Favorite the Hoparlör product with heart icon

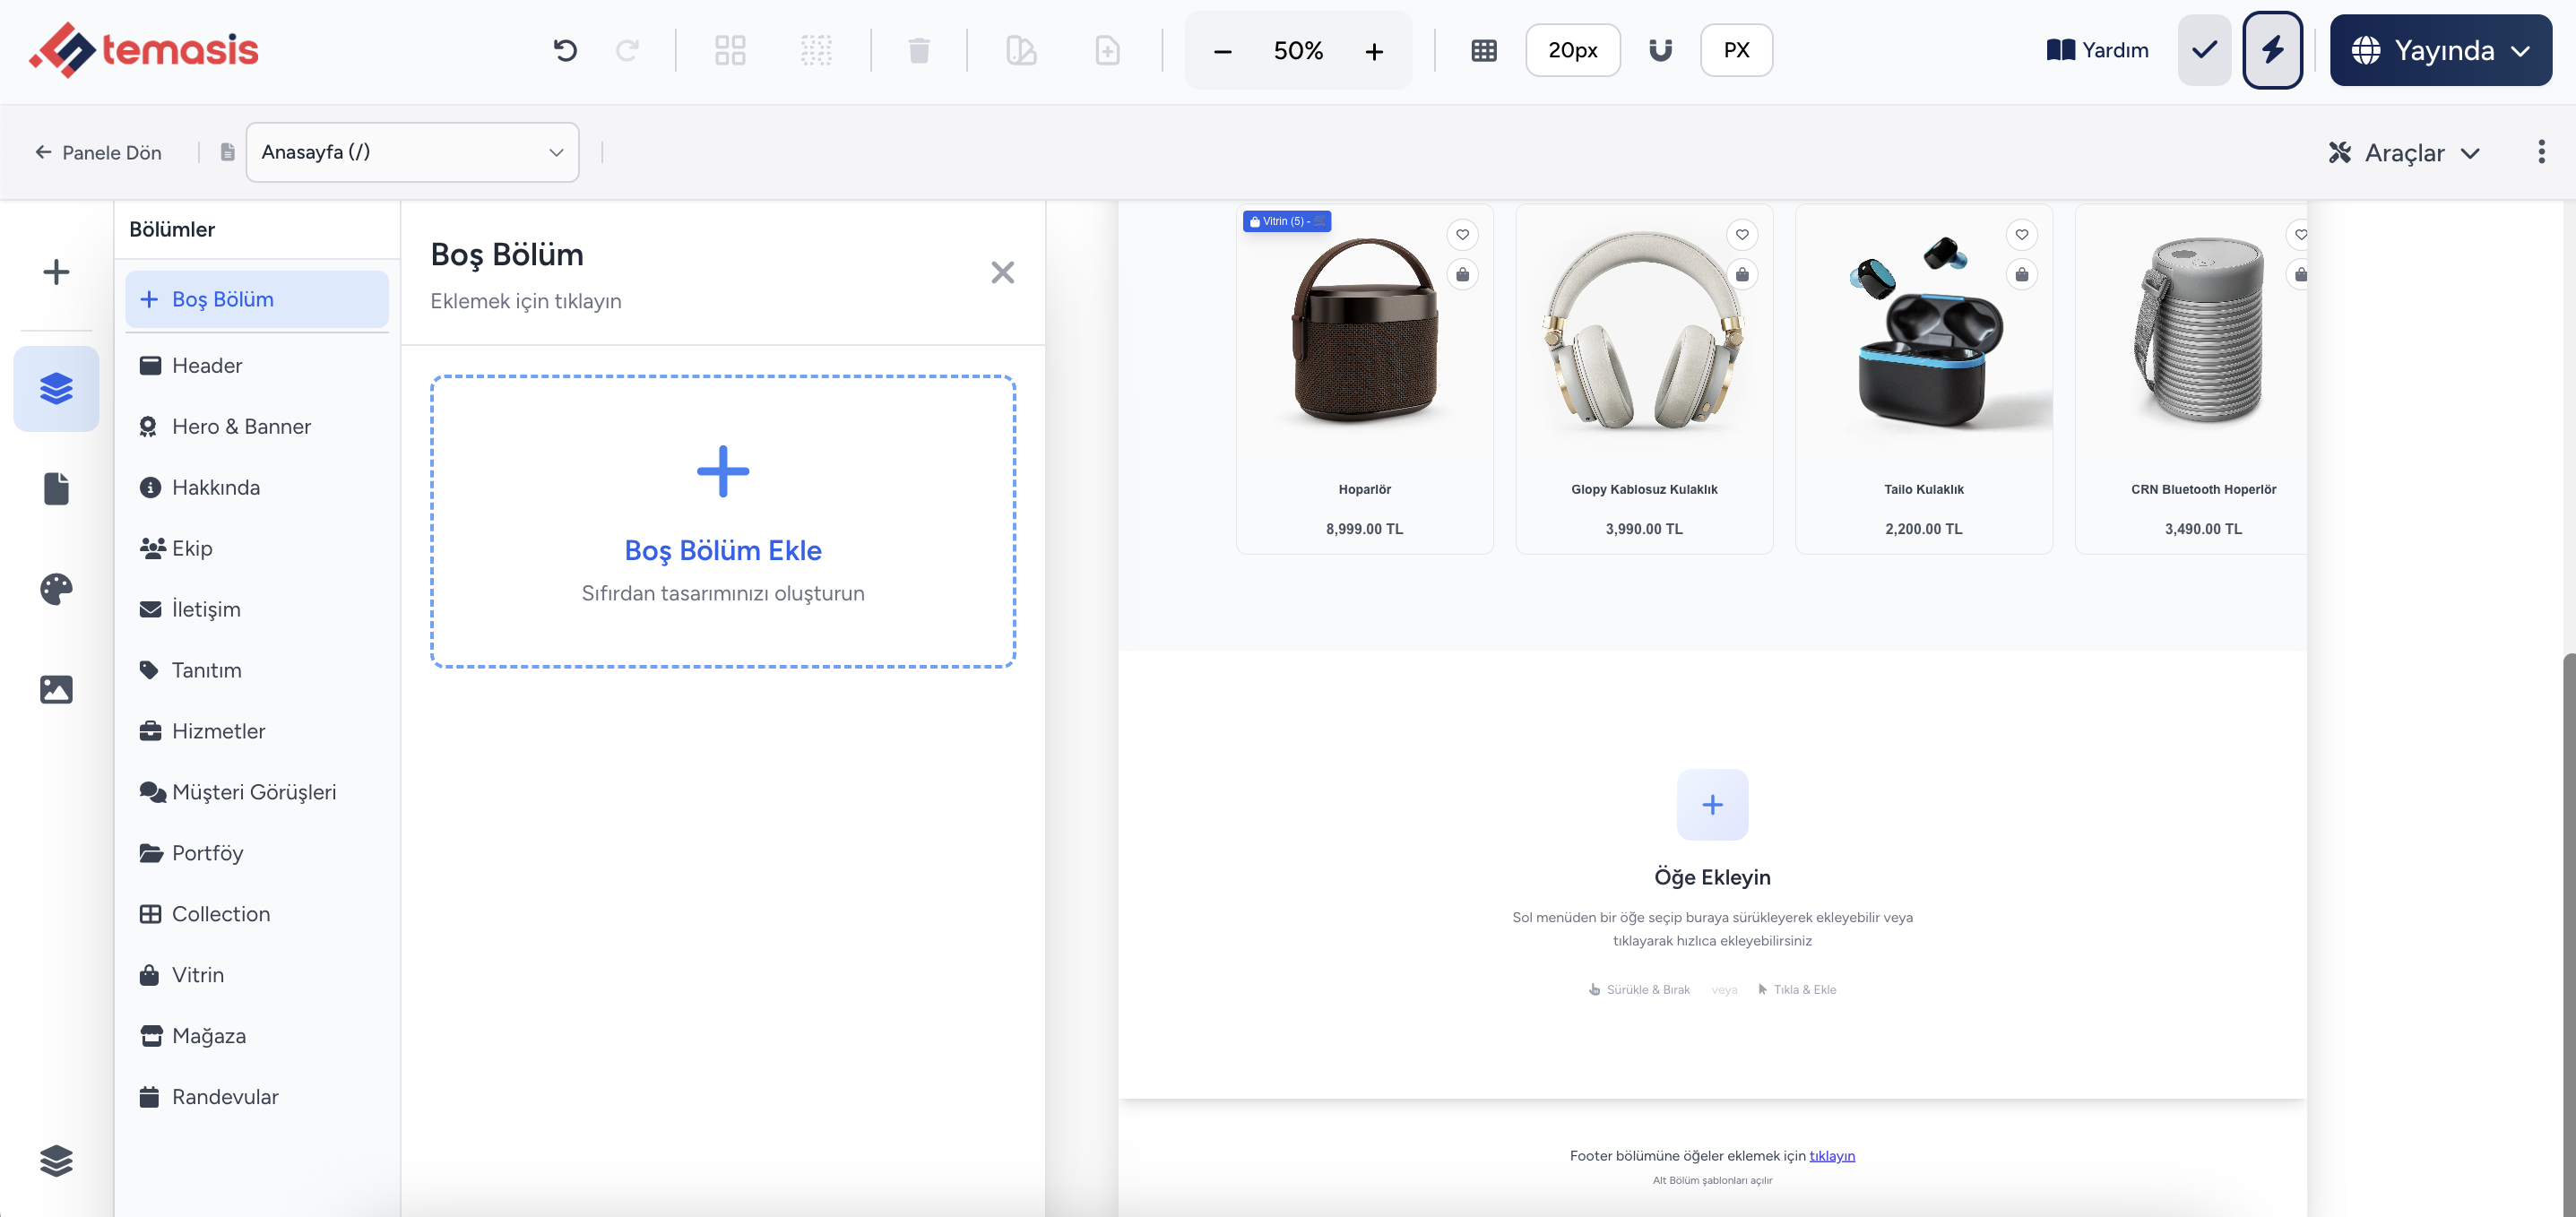coord(1462,234)
